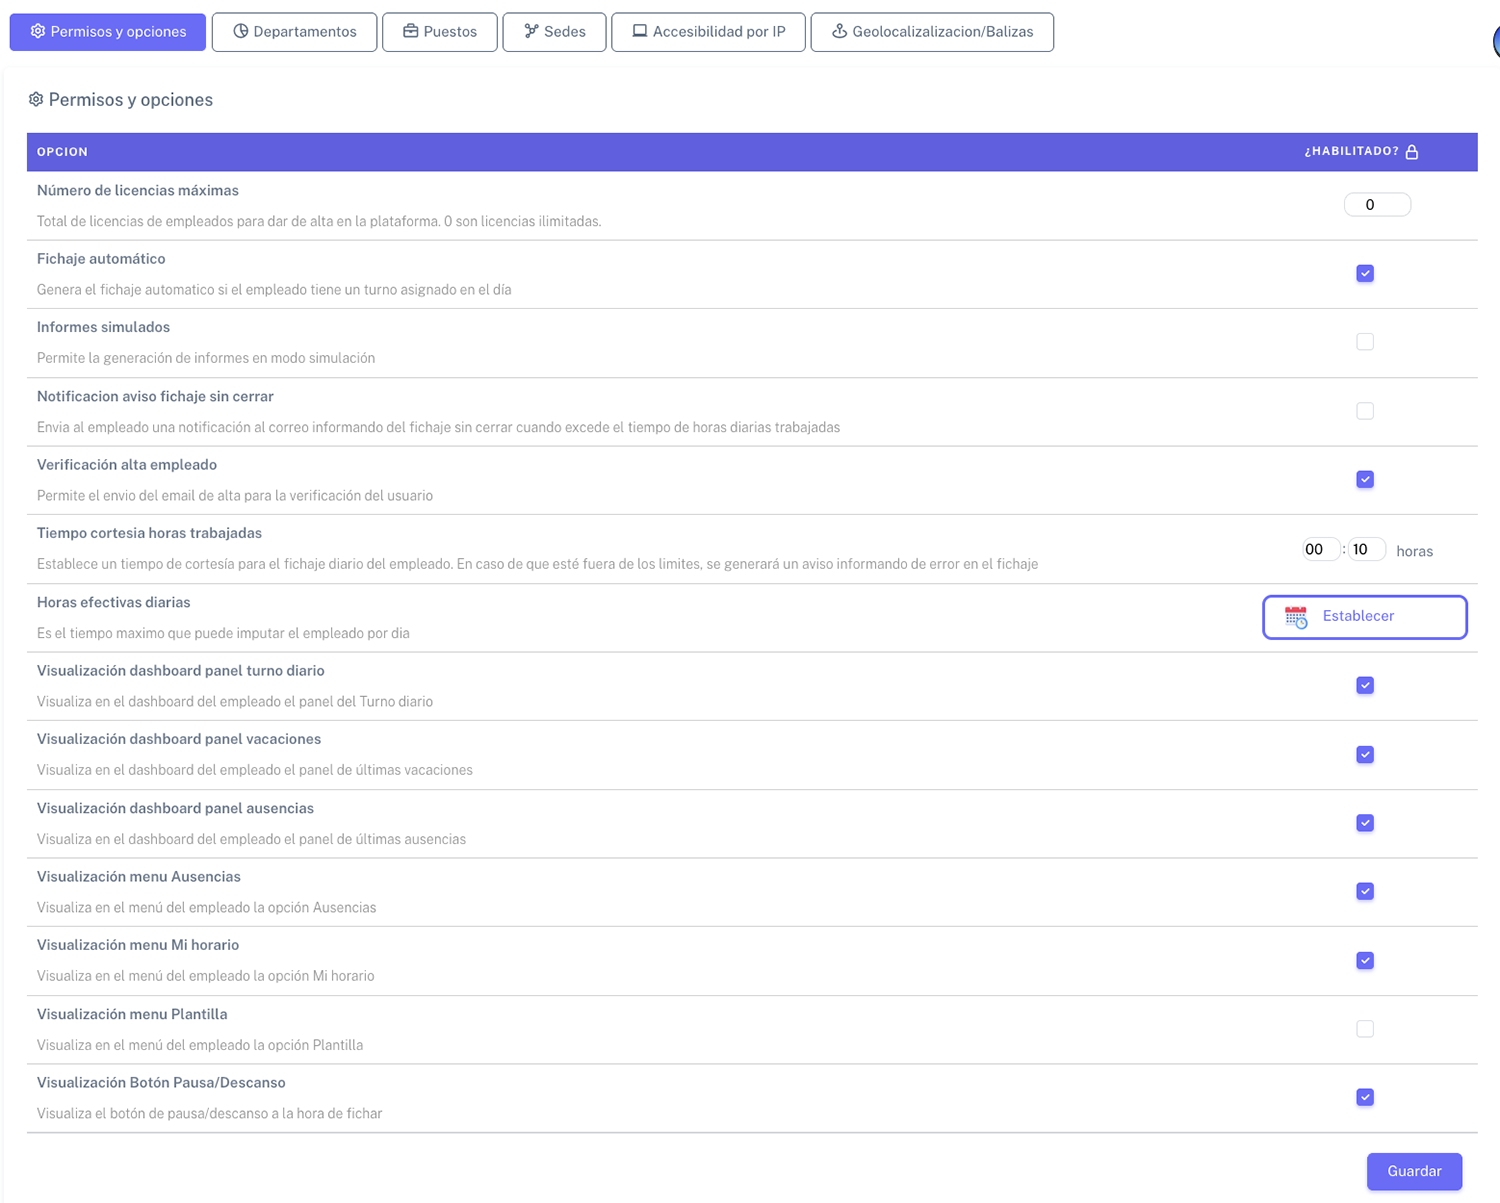The width and height of the screenshot is (1500, 1203).
Task: Enable the Informes simulados checkbox
Action: 1365,342
